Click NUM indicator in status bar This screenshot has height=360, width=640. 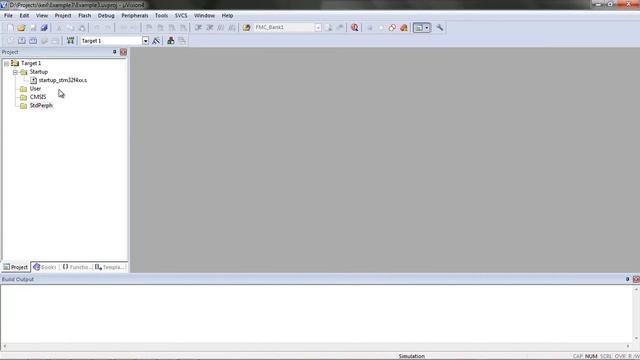(x=591, y=356)
